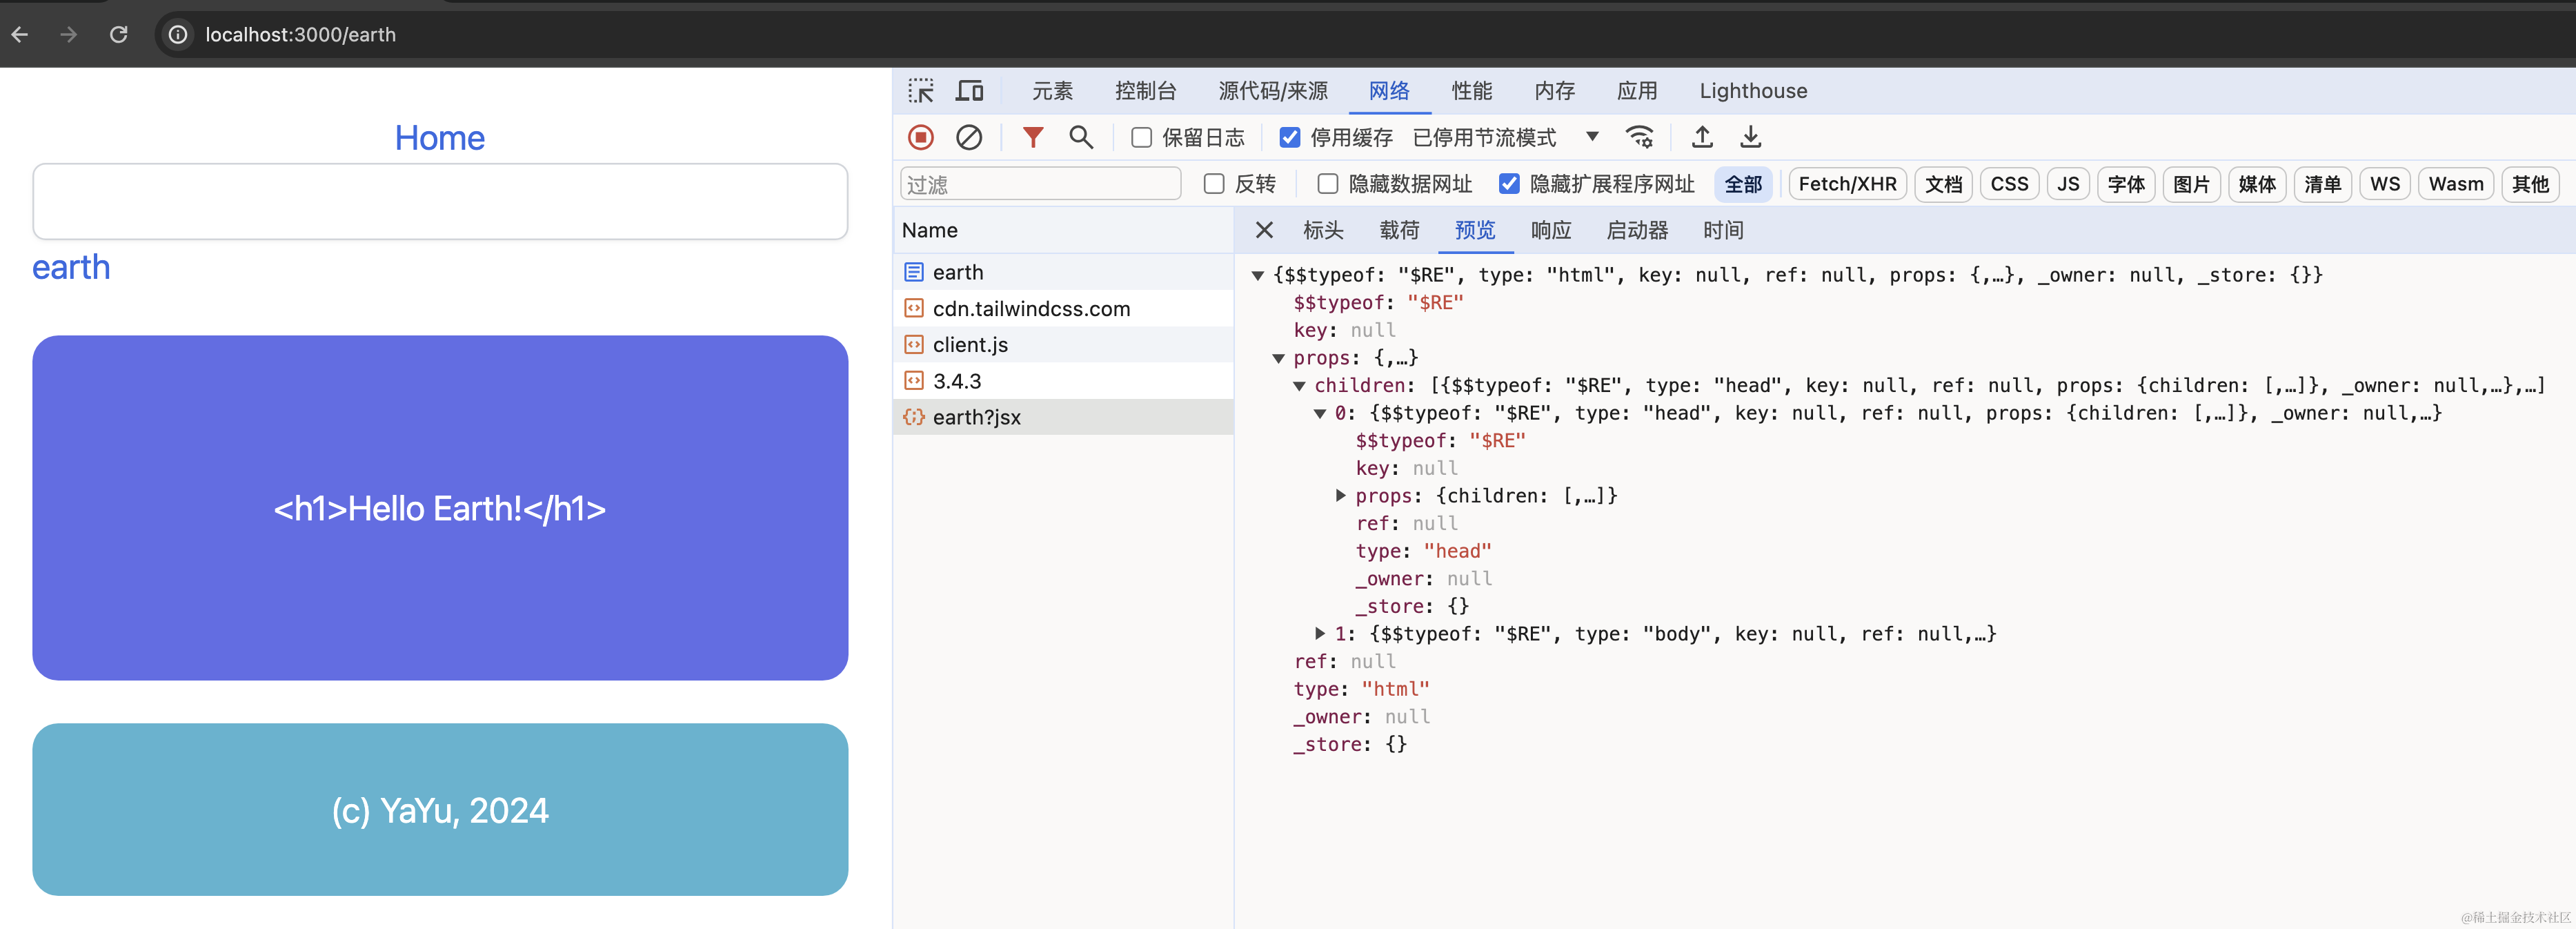2576x929 pixels.
Task: Toggle the device toolbar icon
Action: click(968, 91)
